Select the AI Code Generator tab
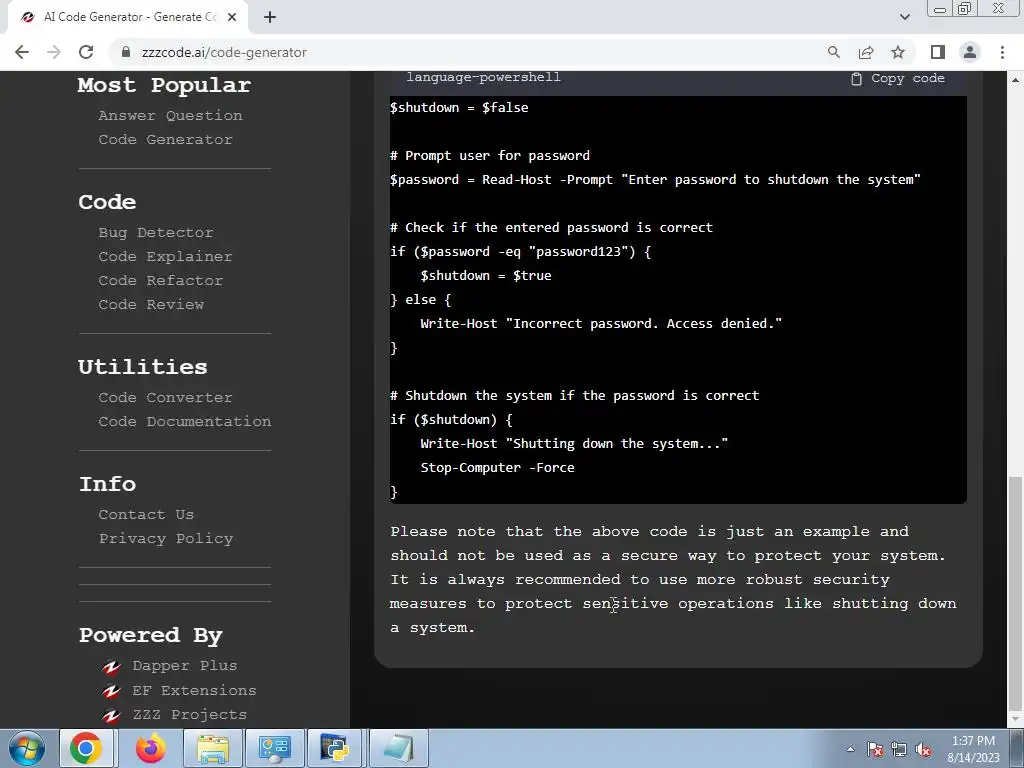The image size is (1024, 768). pos(127,17)
